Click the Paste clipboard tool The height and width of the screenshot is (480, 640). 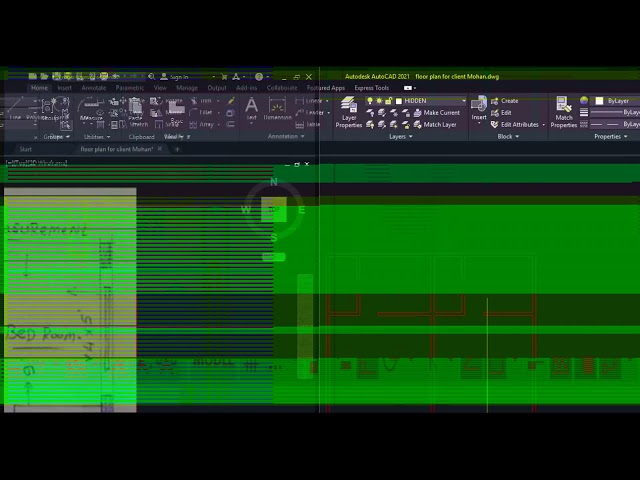tap(136, 109)
